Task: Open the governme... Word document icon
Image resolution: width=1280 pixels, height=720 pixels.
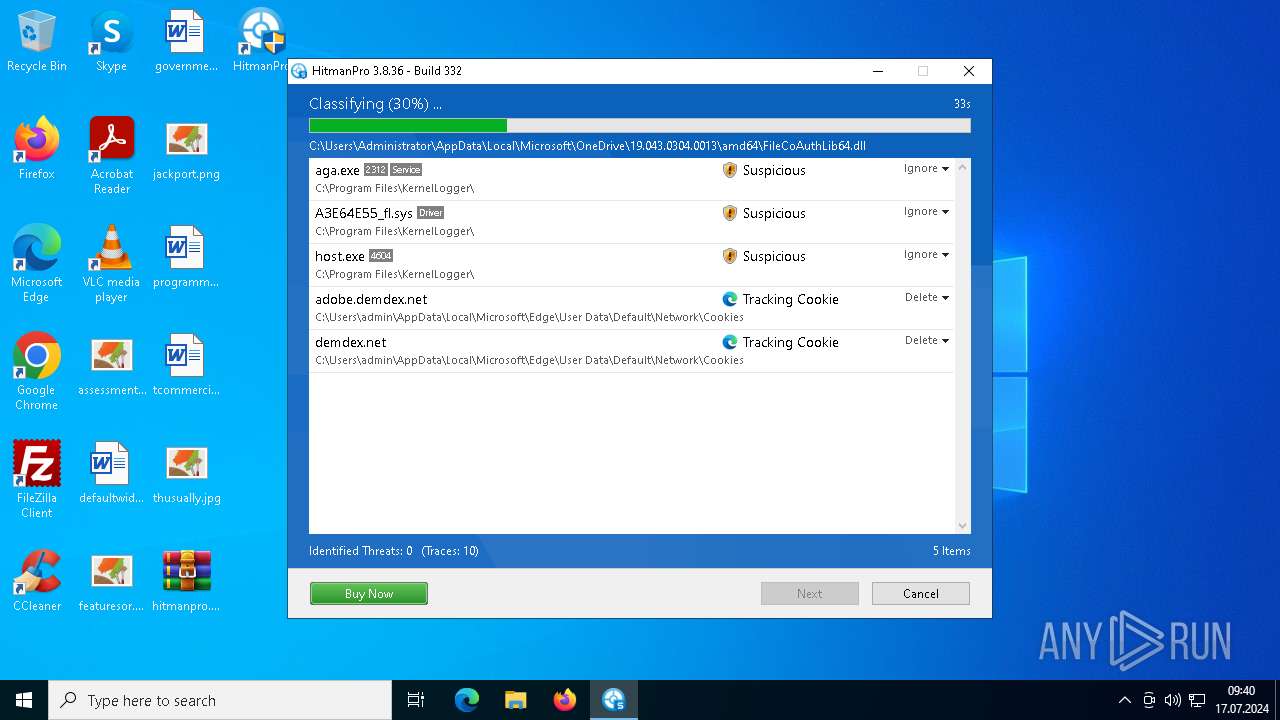Action: pyautogui.click(x=186, y=41)
